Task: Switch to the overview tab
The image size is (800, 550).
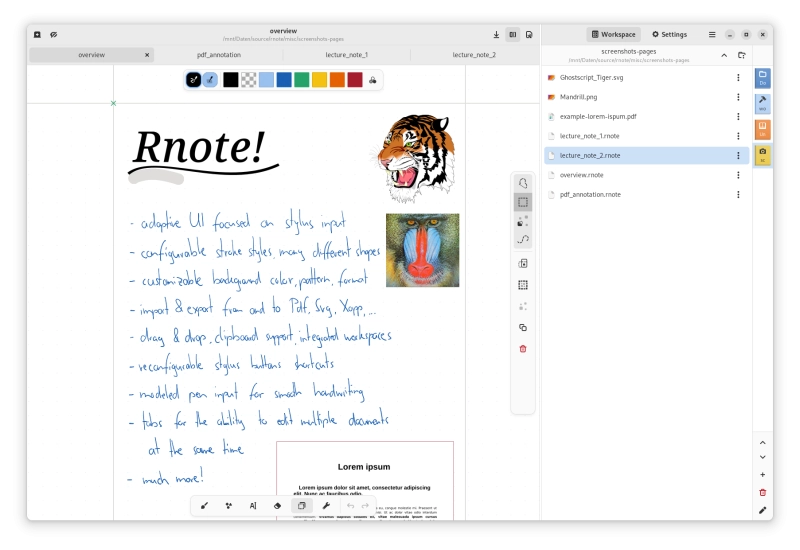Action: click(x=92, y=55)
